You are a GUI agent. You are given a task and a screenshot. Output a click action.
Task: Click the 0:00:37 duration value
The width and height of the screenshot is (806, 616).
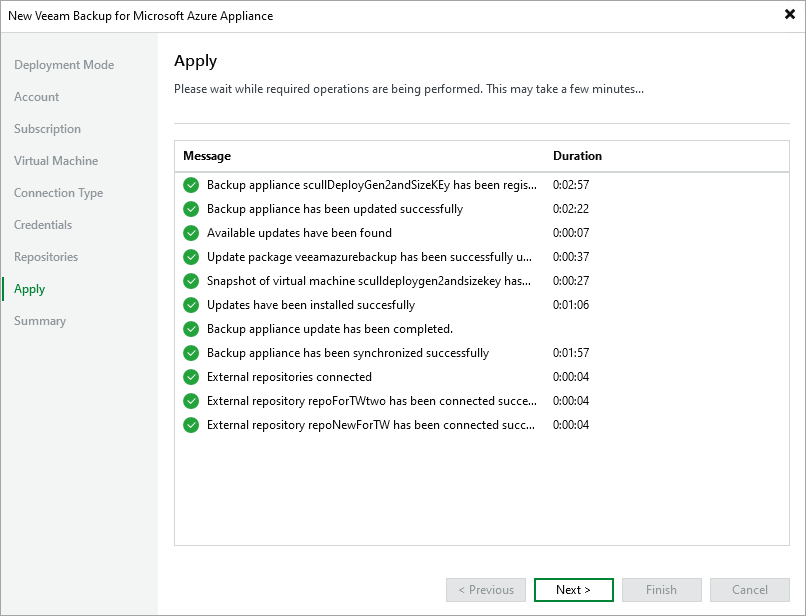tap(571, 257)
